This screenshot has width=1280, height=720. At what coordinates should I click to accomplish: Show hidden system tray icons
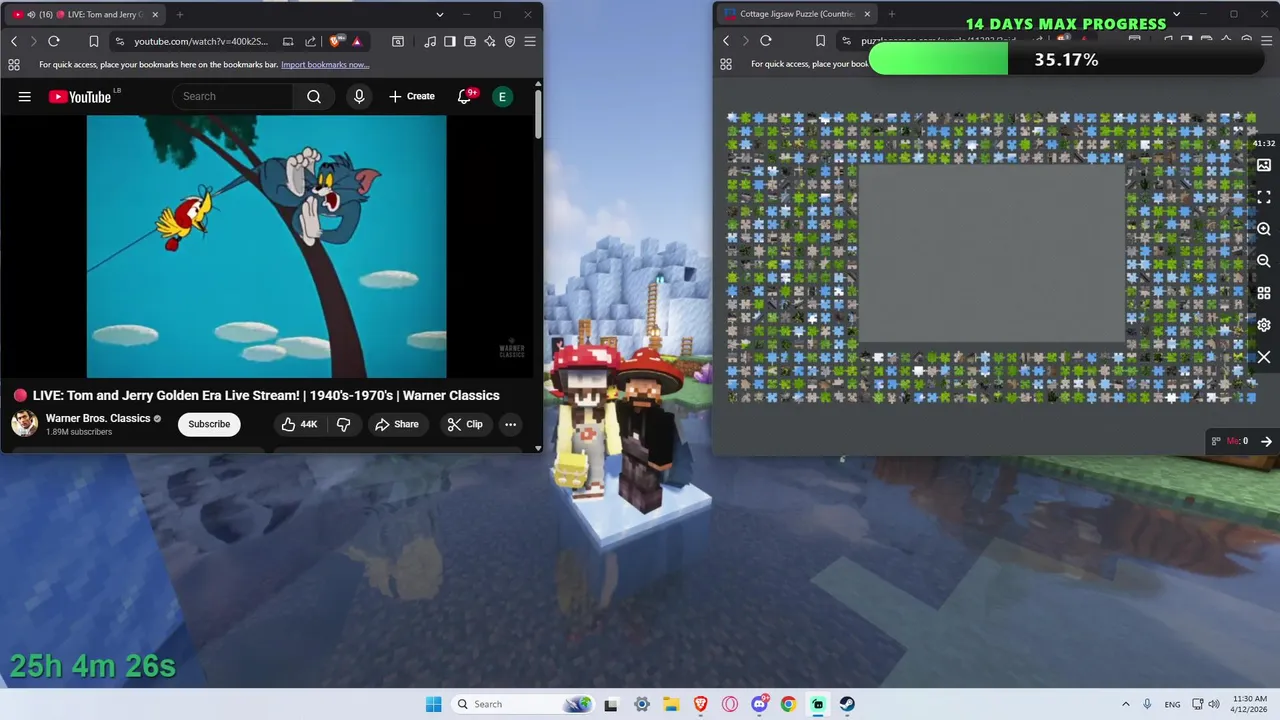click(x=1126, y=704)
